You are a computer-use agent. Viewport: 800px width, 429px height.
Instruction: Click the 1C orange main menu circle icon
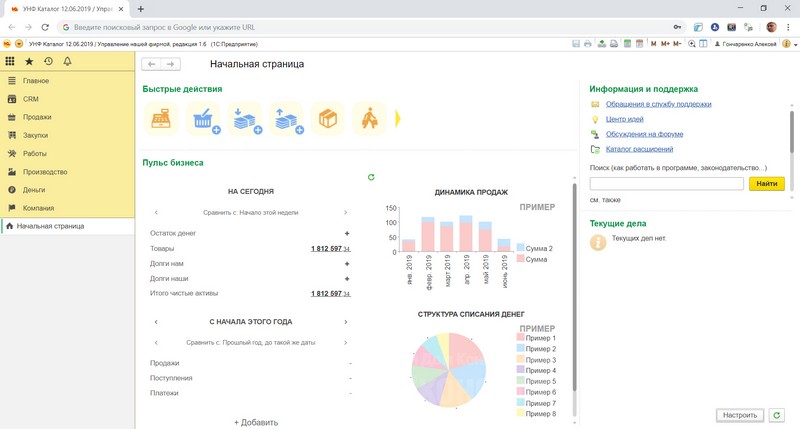click(x=19, y=44)
